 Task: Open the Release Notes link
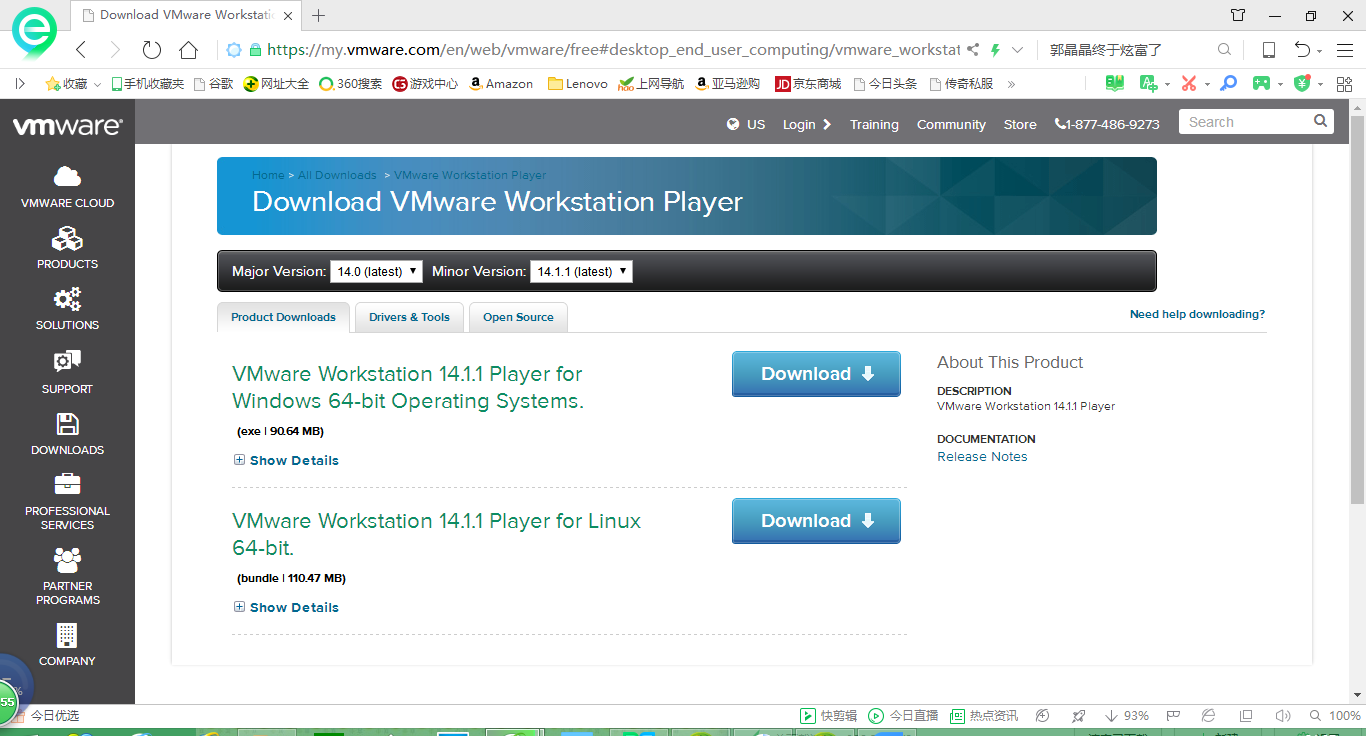[982, 457]
